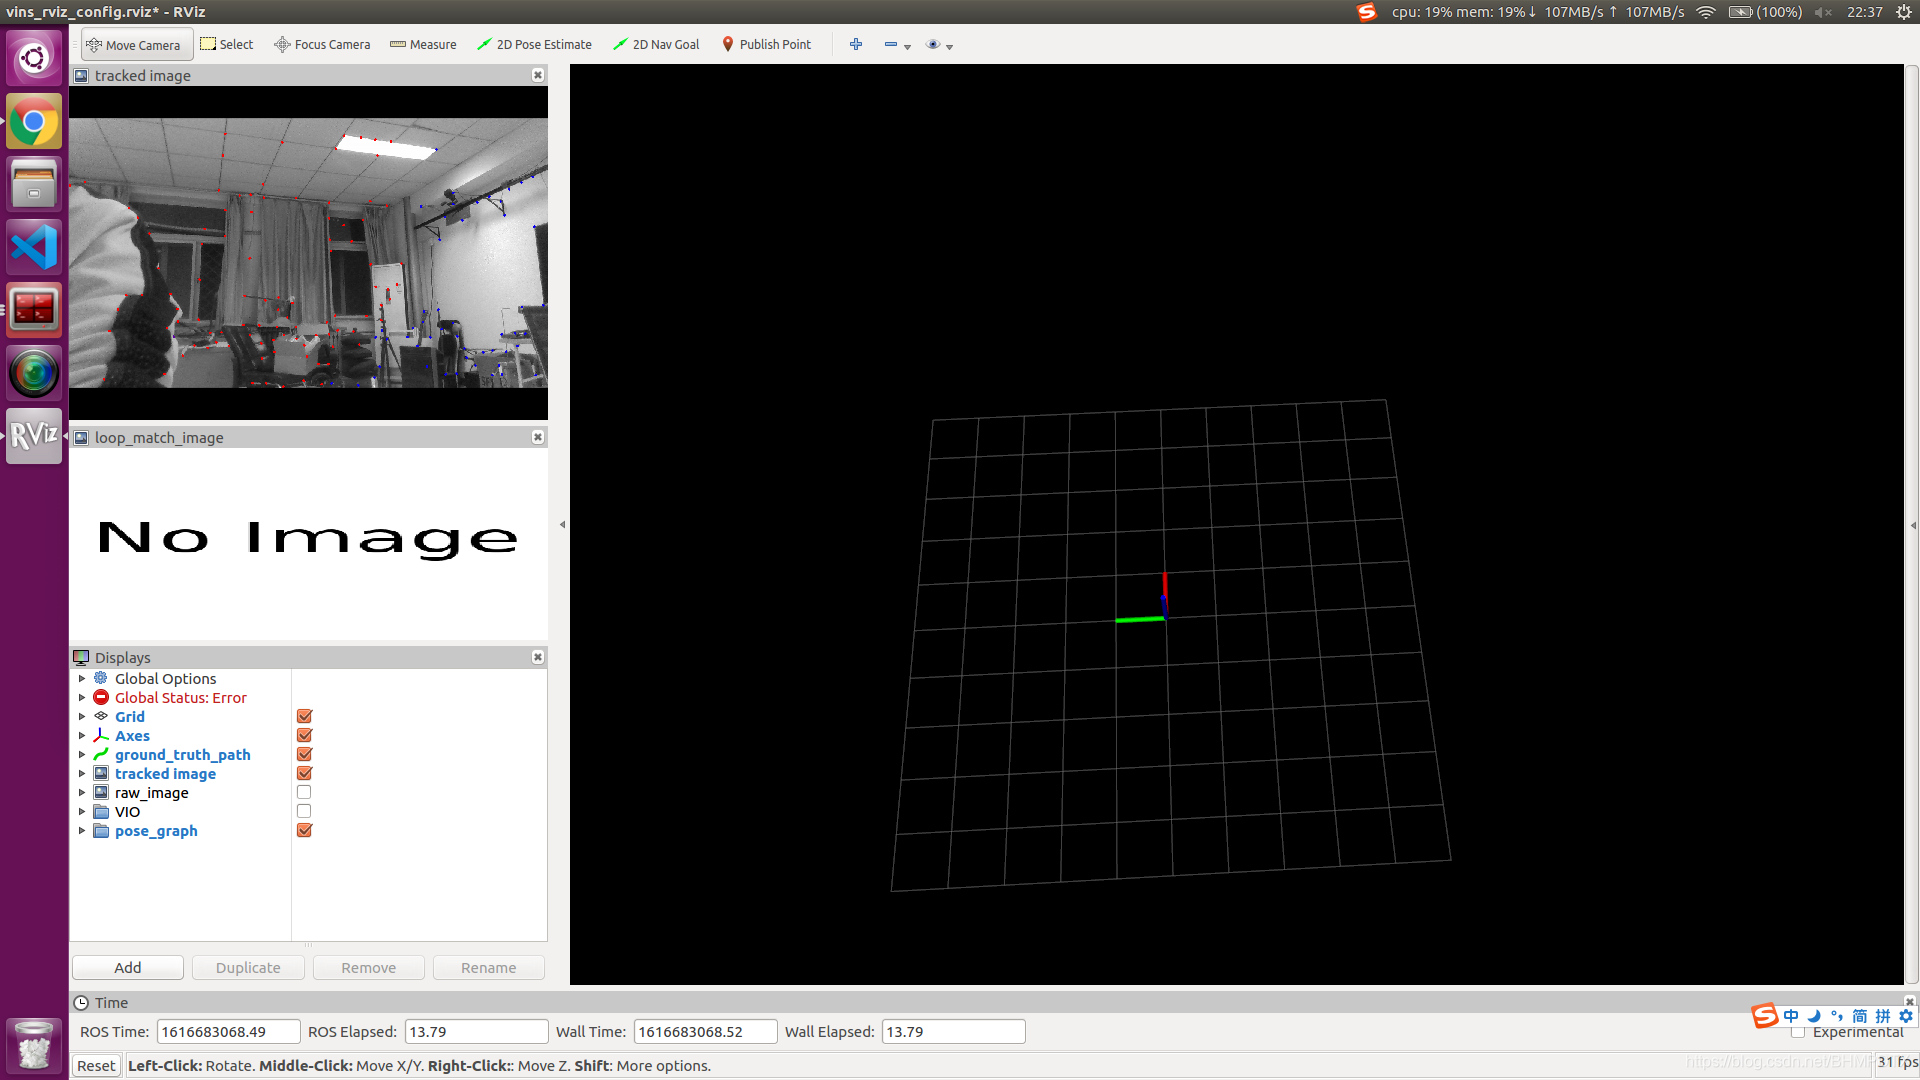Enable VIO display checkbox
Viewport: 1920px width, 1080px height.
pyautogui.click(x=303, y=811)
